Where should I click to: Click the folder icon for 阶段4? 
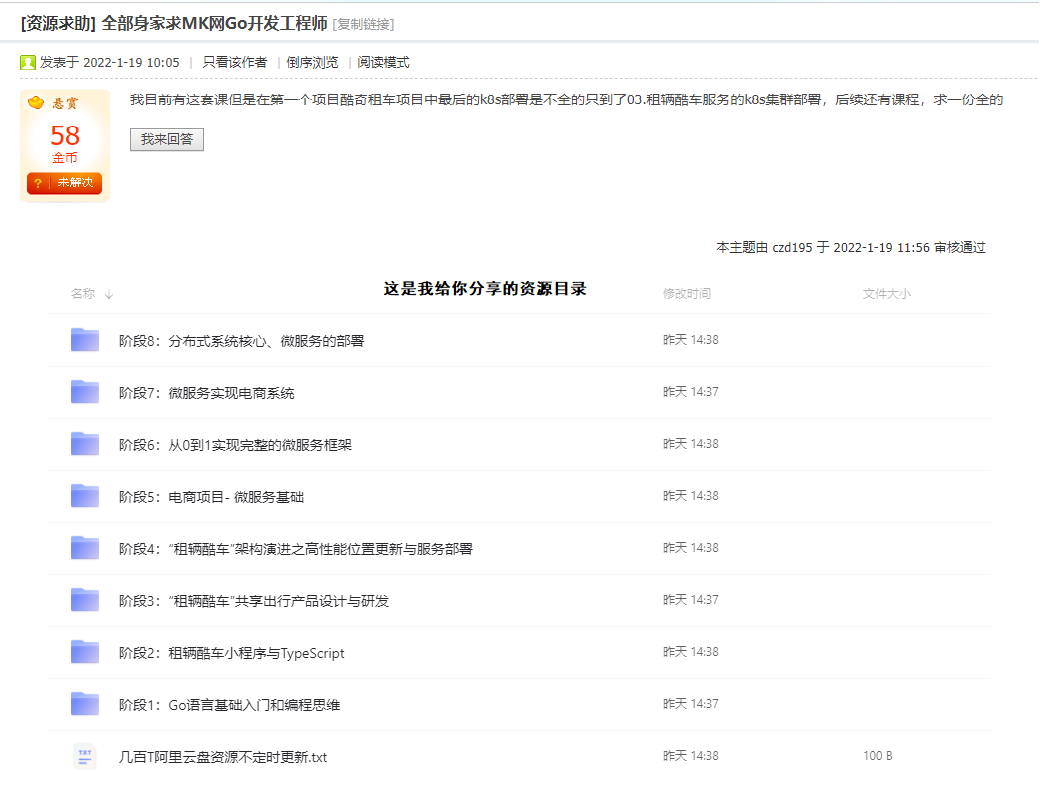(x=85, y=548)
